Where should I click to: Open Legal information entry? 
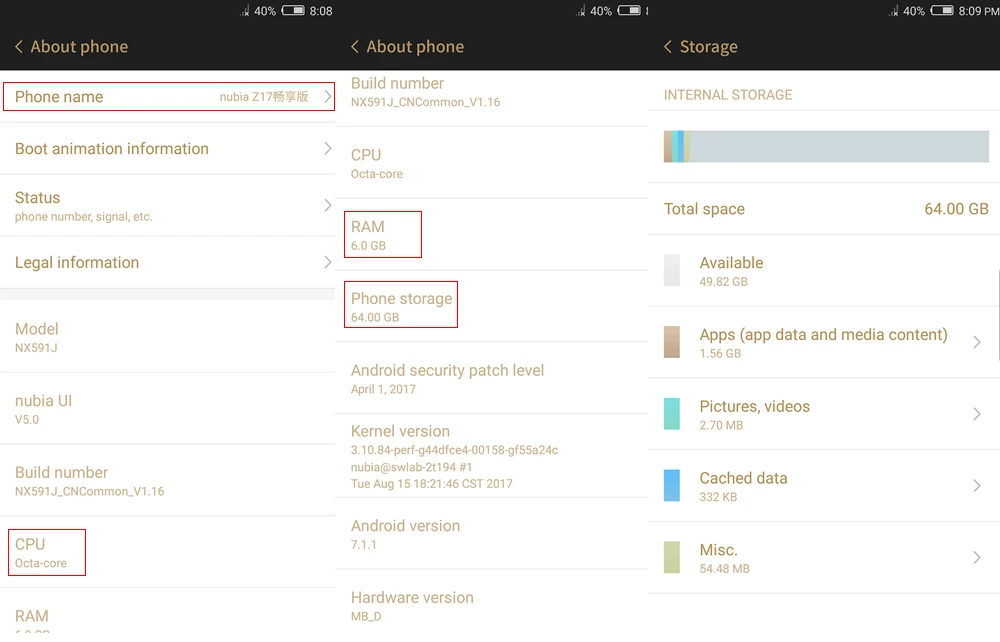pos(167,263)
